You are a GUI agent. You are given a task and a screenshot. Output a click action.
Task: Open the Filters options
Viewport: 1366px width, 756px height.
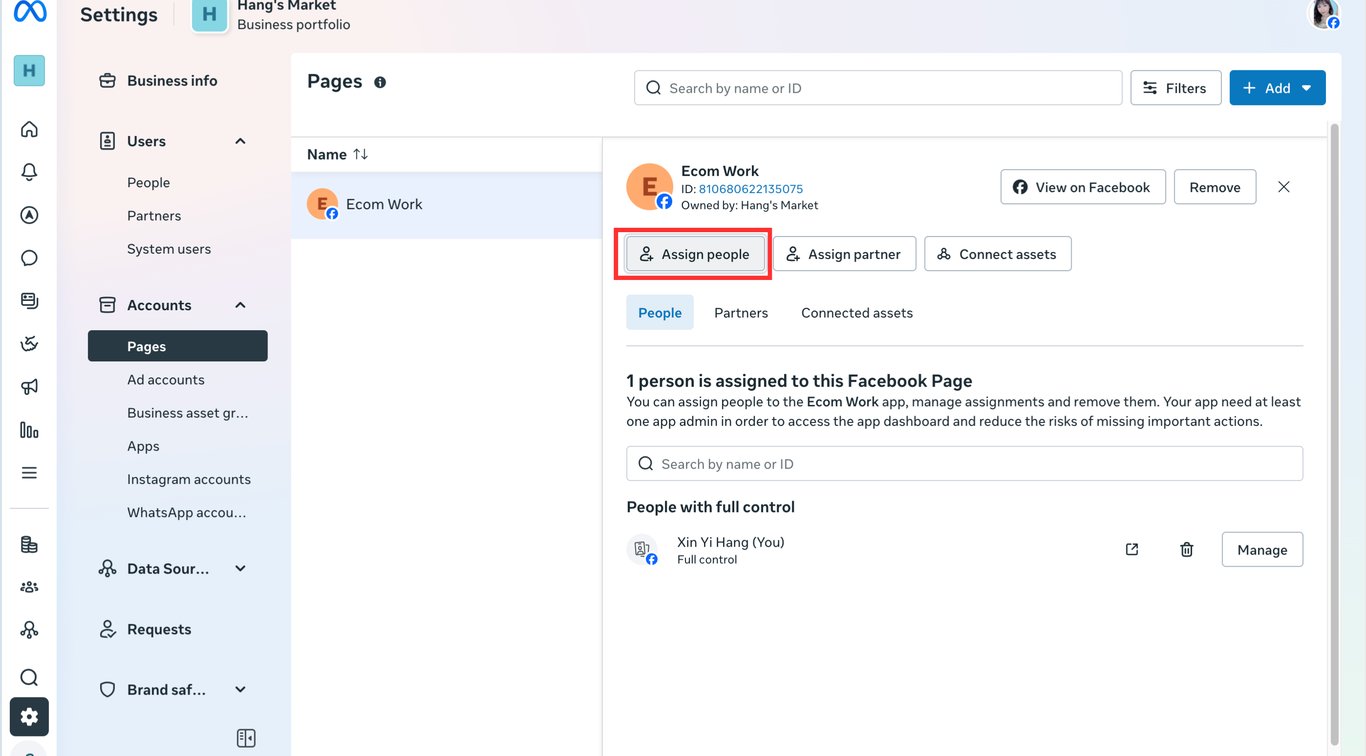[x=1175, y=88]
